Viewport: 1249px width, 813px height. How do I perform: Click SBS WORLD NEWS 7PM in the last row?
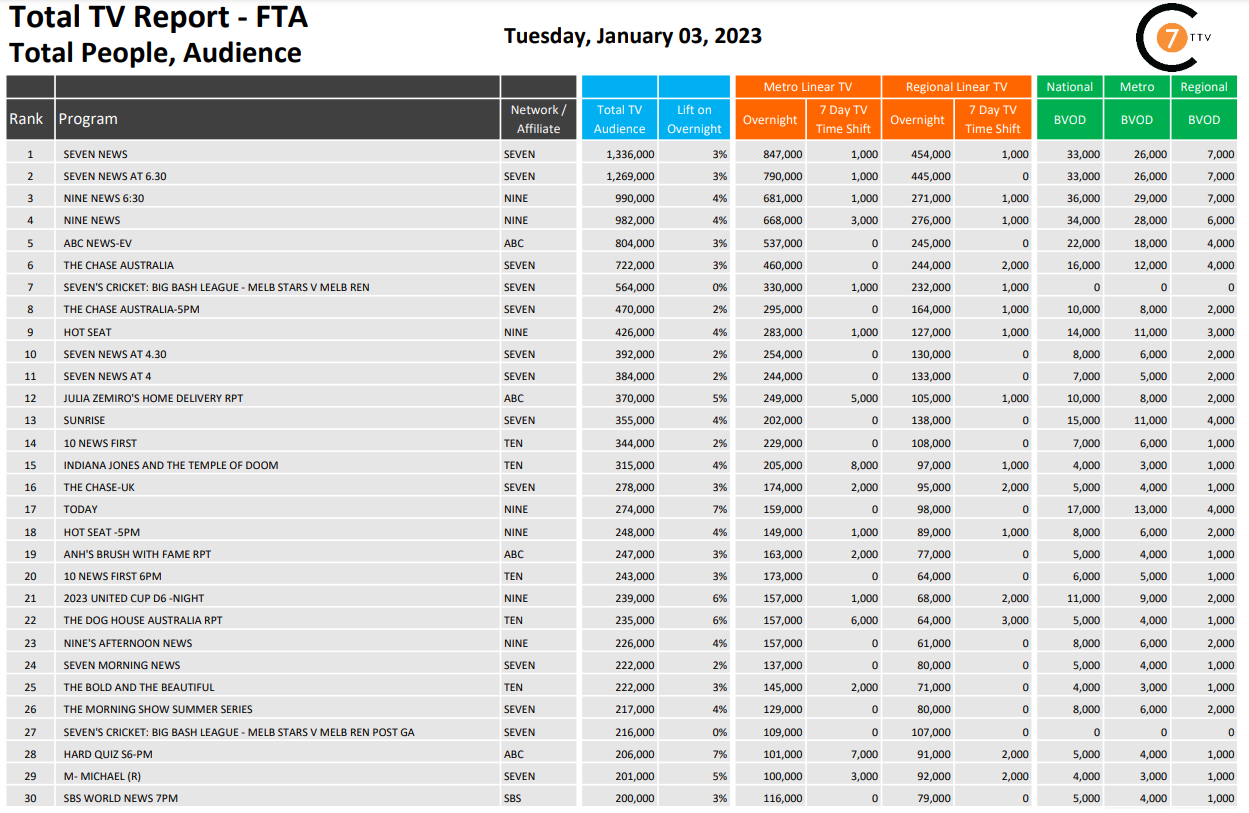tap(121, 798)
